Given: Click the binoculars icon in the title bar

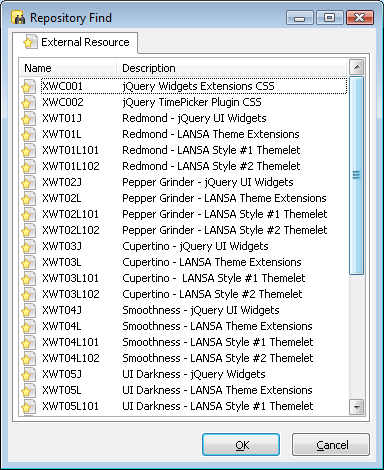Looking at the screenshot, I should [18, 17].
